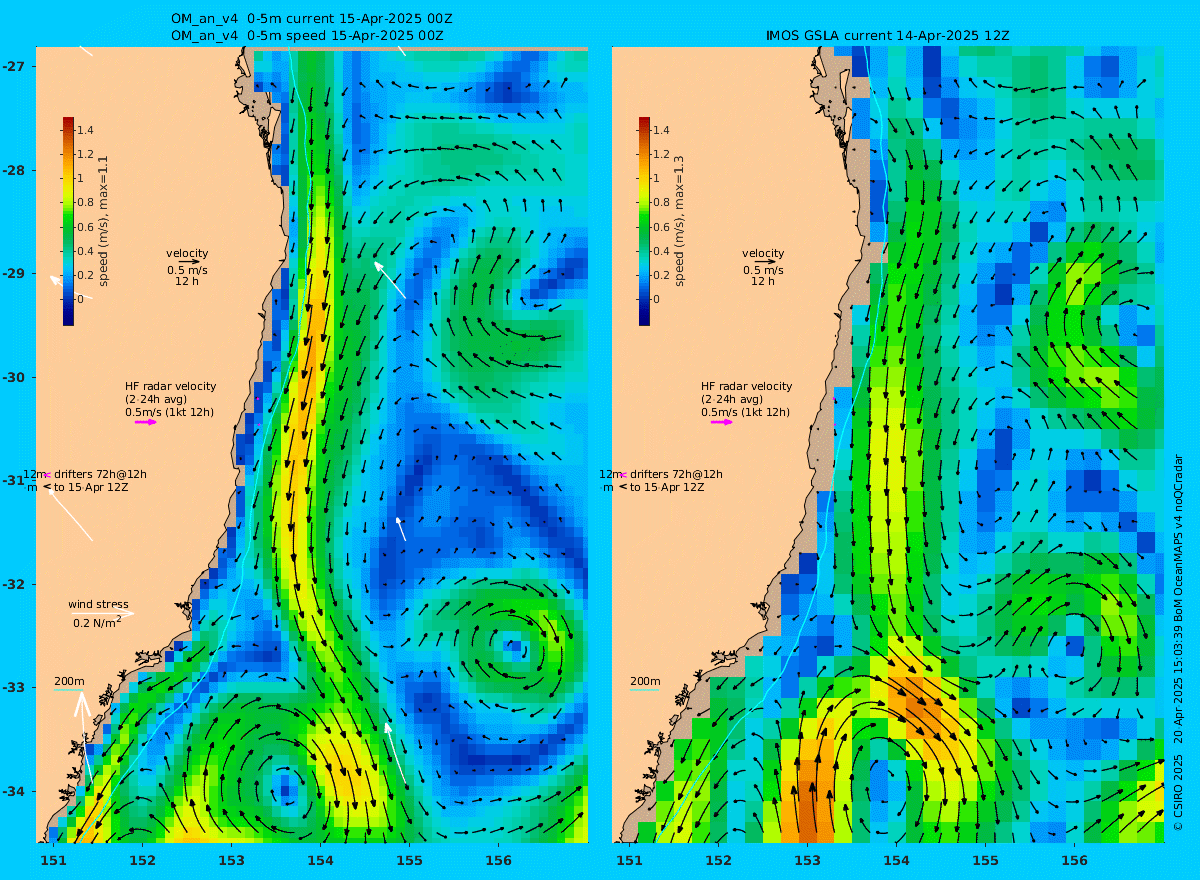Click 'to 15-Apr 12Z' text in left panel
Screen dimensions: 1200x880
pyautogui.click(x=91, y=487)
